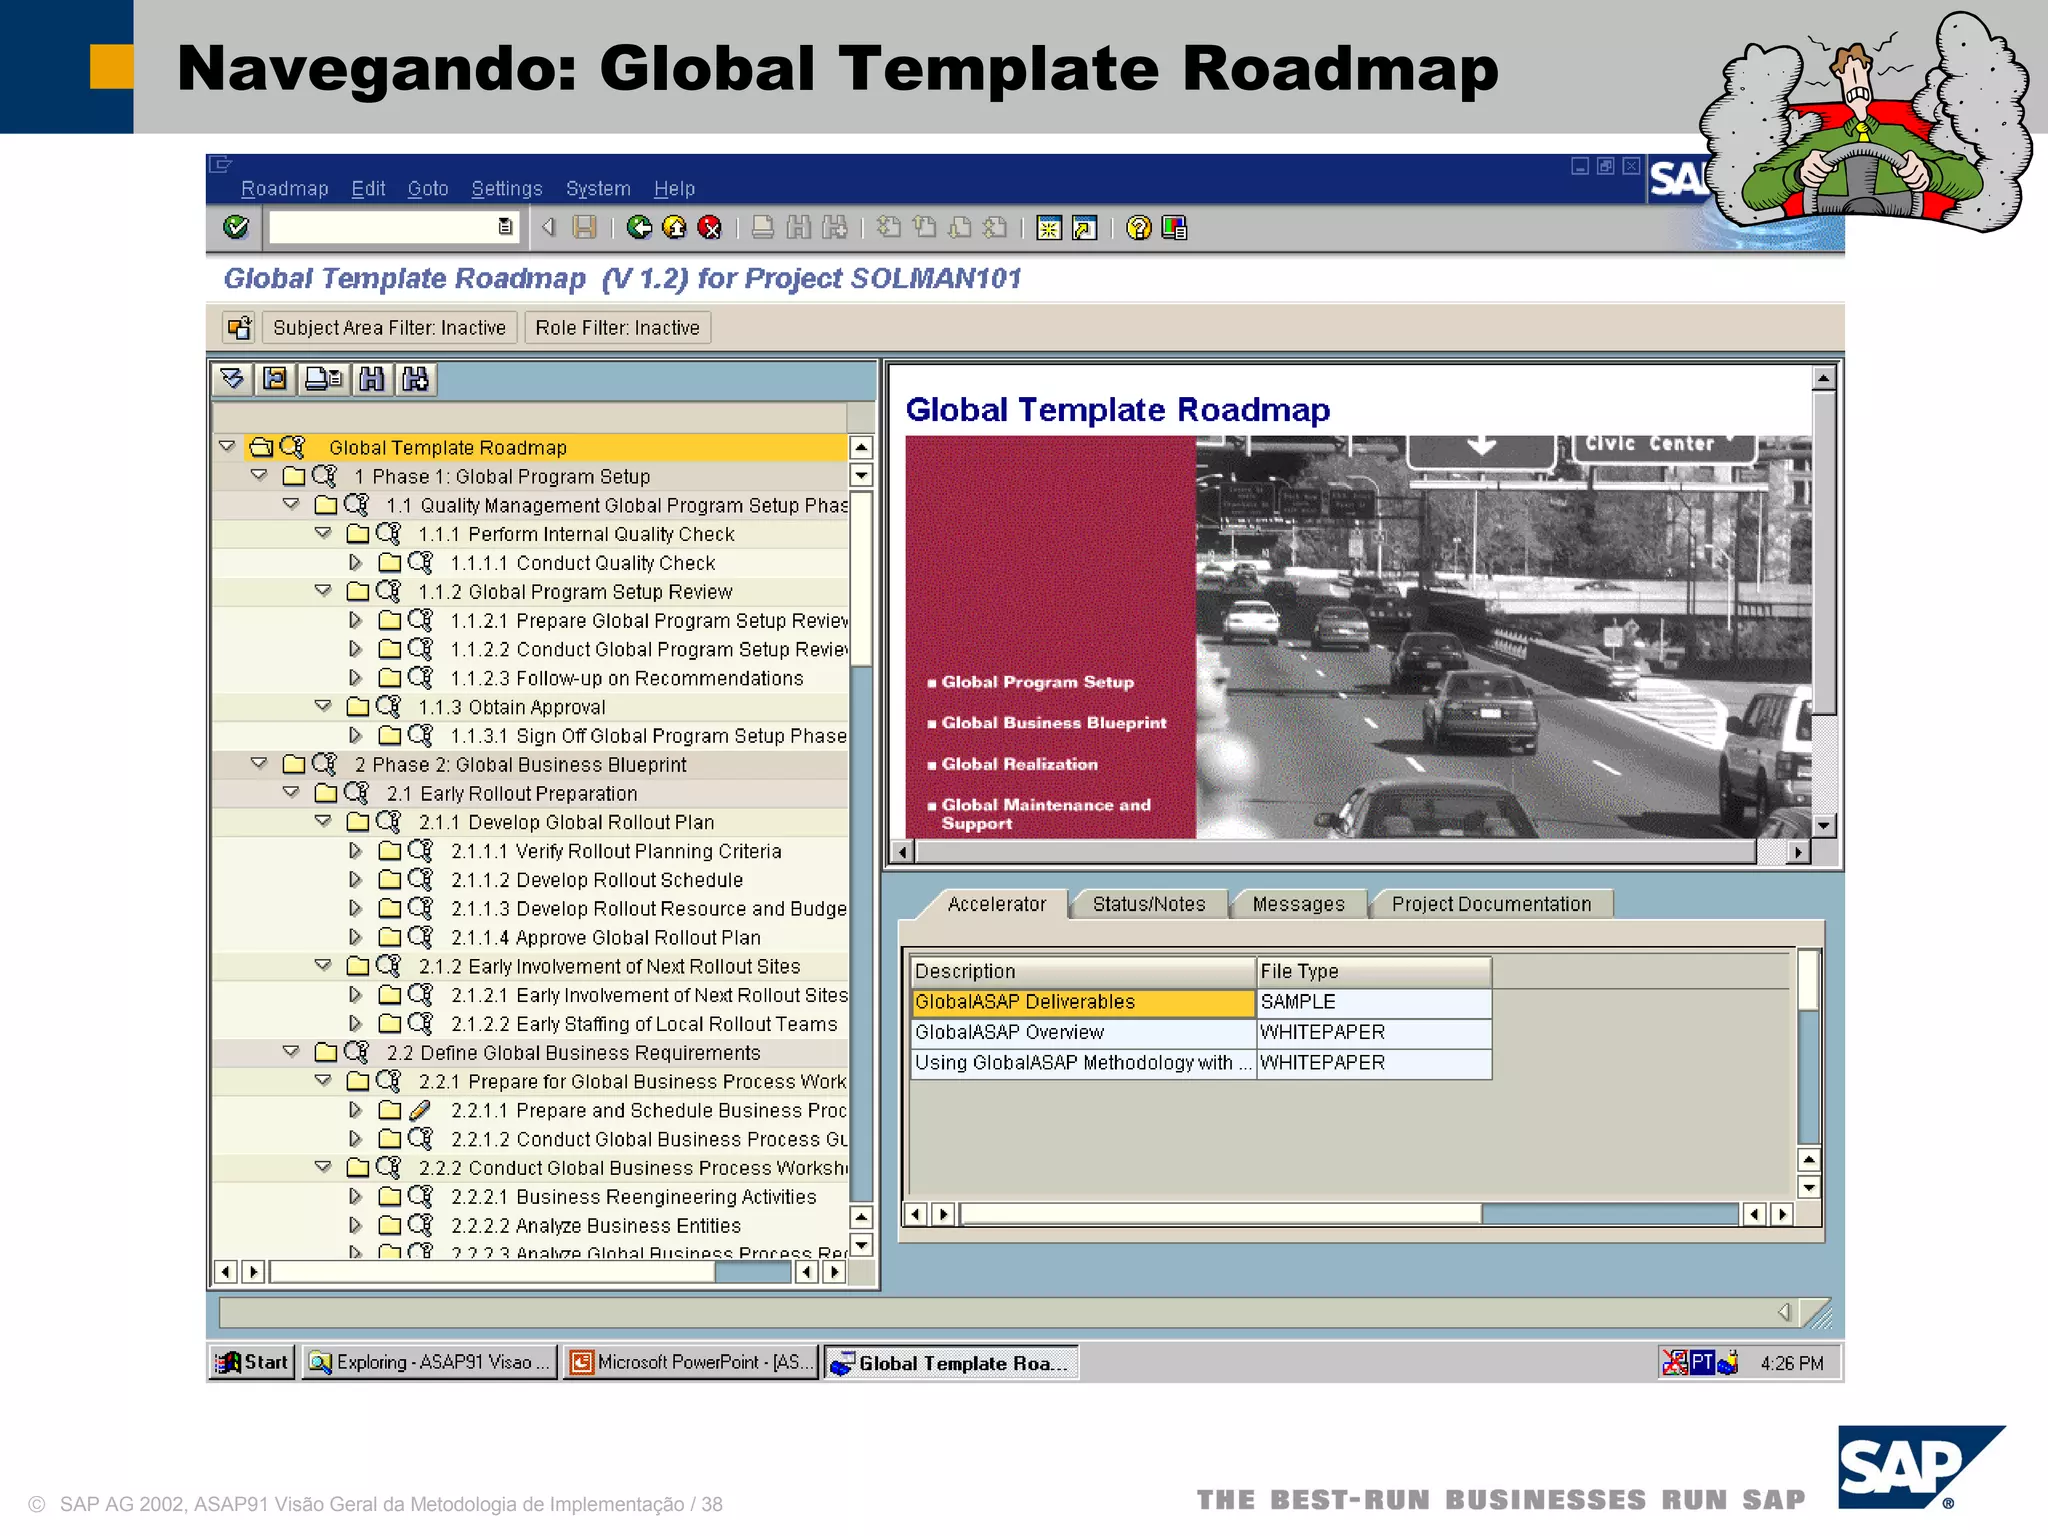Click the green Back arrow icon
Screen dimensions: 2048x1536
tap(640, 228)
